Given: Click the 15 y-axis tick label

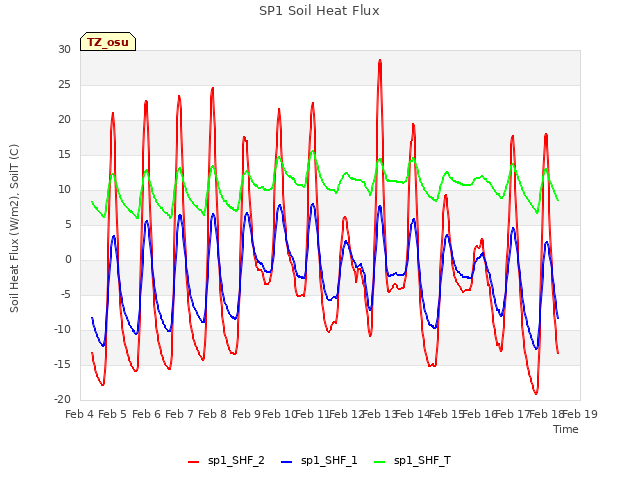Looking at the screenshot, I should (64, 154).
